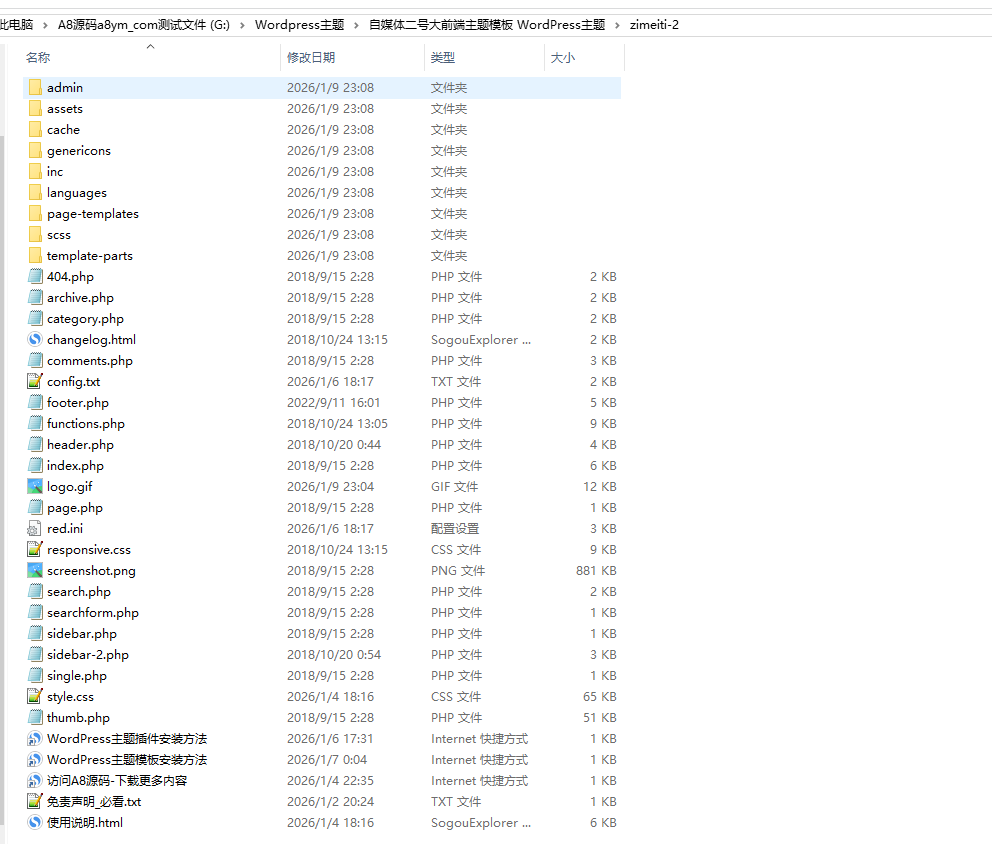Image resolution: width=992 pixels, height=844 pixels.
Task: Click the red.ini settings file icon
Action: click(x=35, y=529)
